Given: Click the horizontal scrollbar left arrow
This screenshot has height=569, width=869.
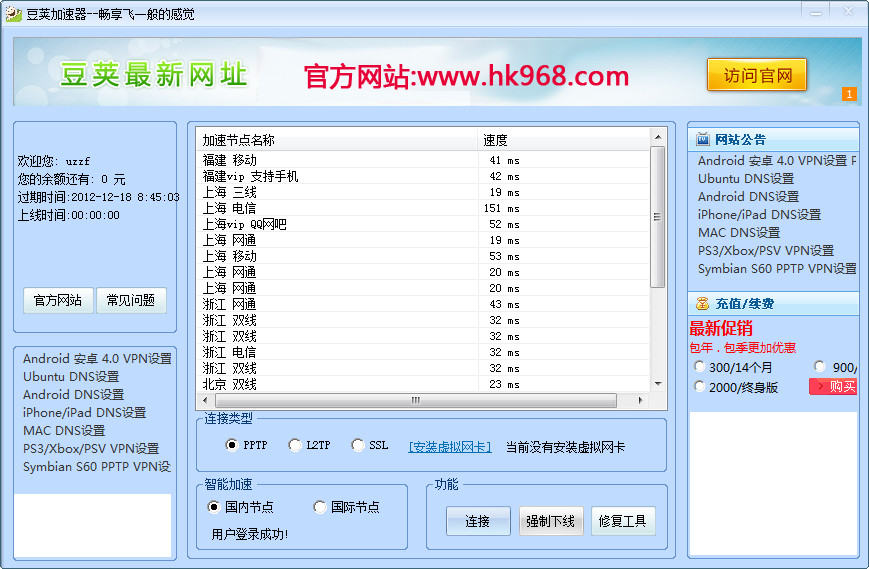Looking at the screenshot, I should 206,400.
